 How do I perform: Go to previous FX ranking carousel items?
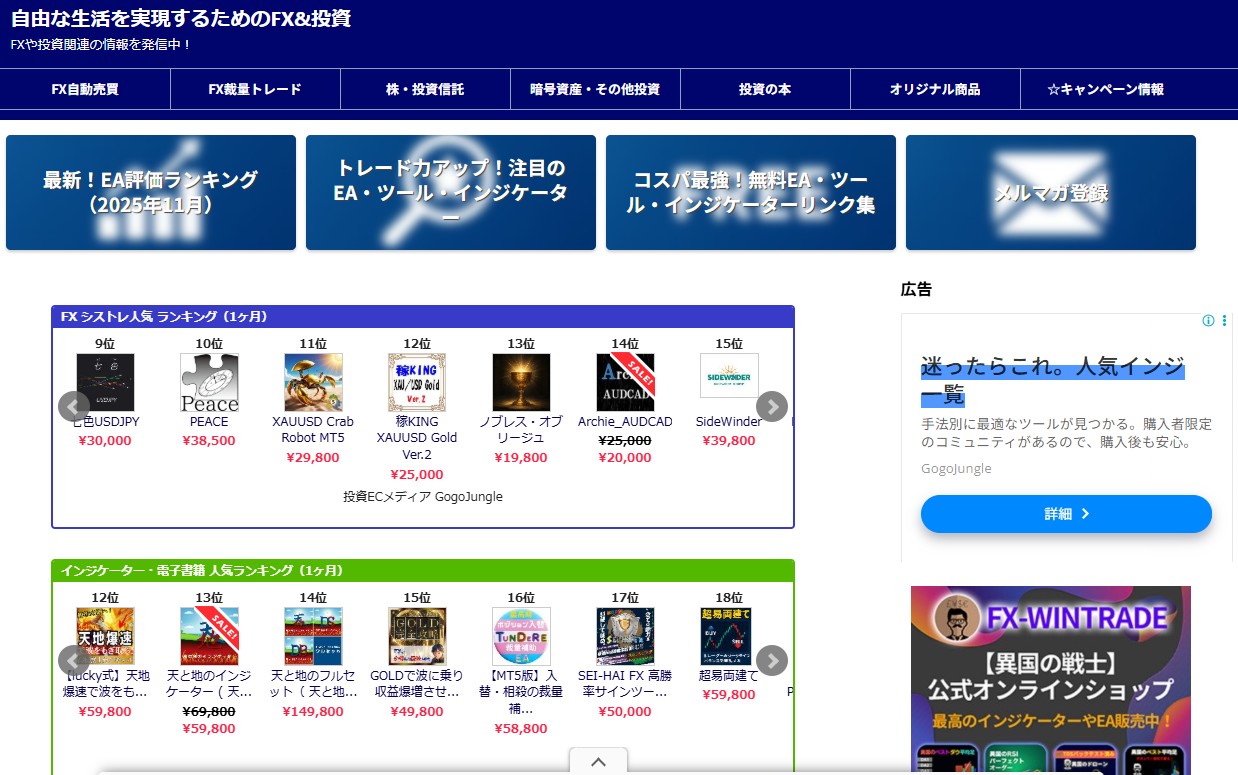73,407
